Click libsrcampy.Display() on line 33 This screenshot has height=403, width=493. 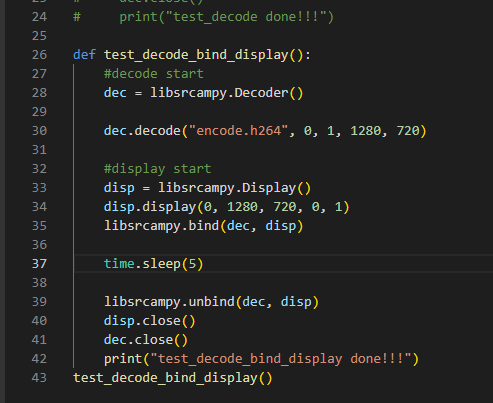tap(234, 188)
